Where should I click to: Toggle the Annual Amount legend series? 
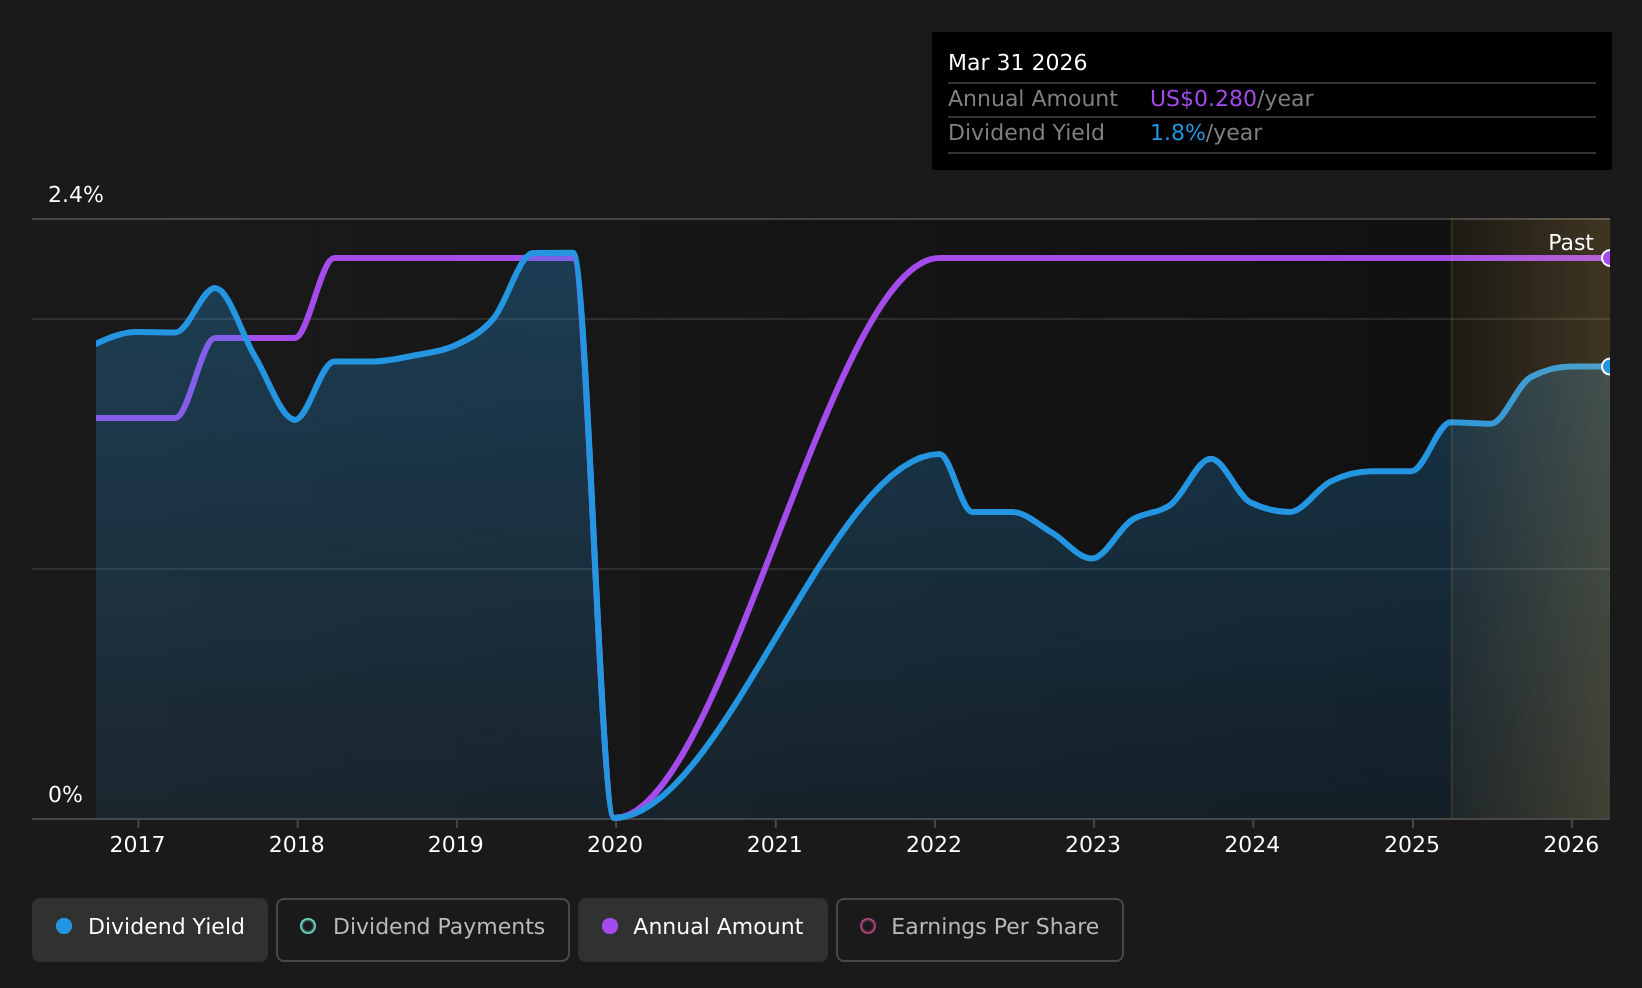[703, 929]
